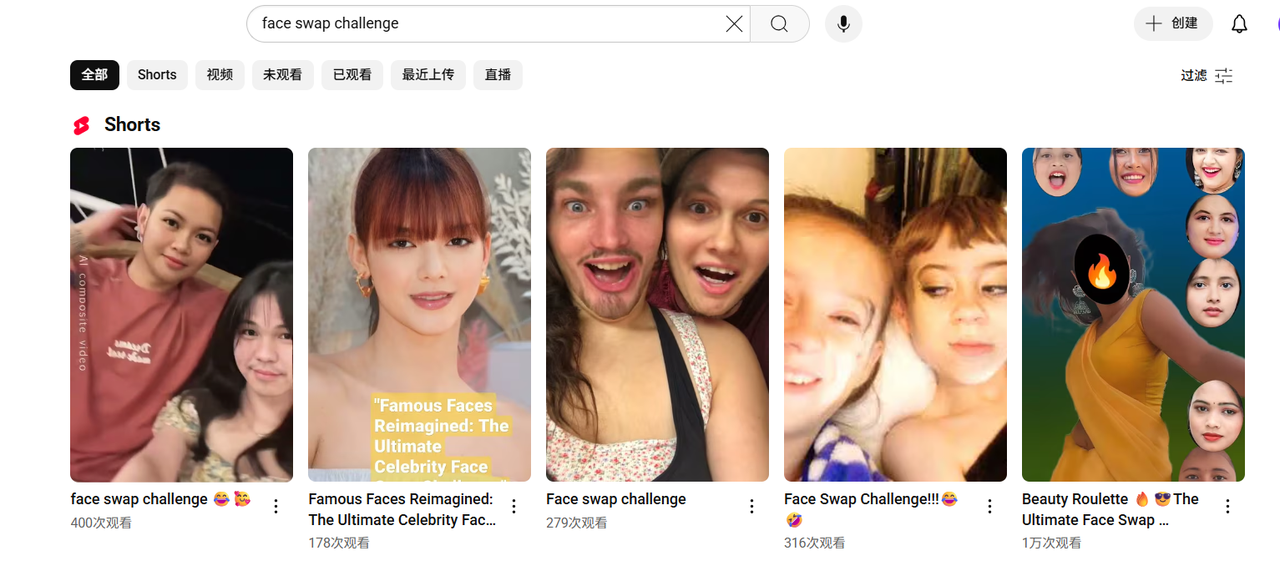This screenshot has height=576, width=1280.
Task: Open the three-dot menu for 'Beauty Roulette' video
Action: 1227,506
